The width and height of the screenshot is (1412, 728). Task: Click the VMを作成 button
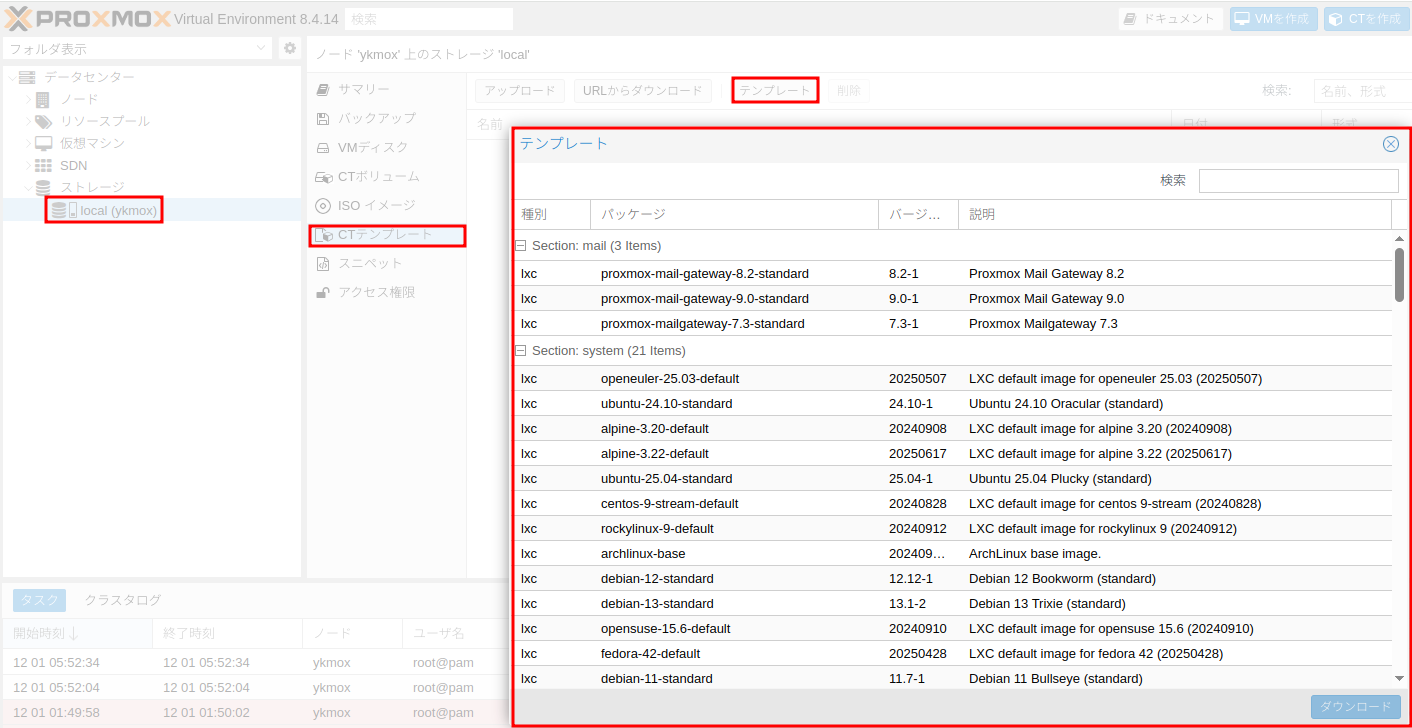pyautogui.click(x=1274, y=19)
